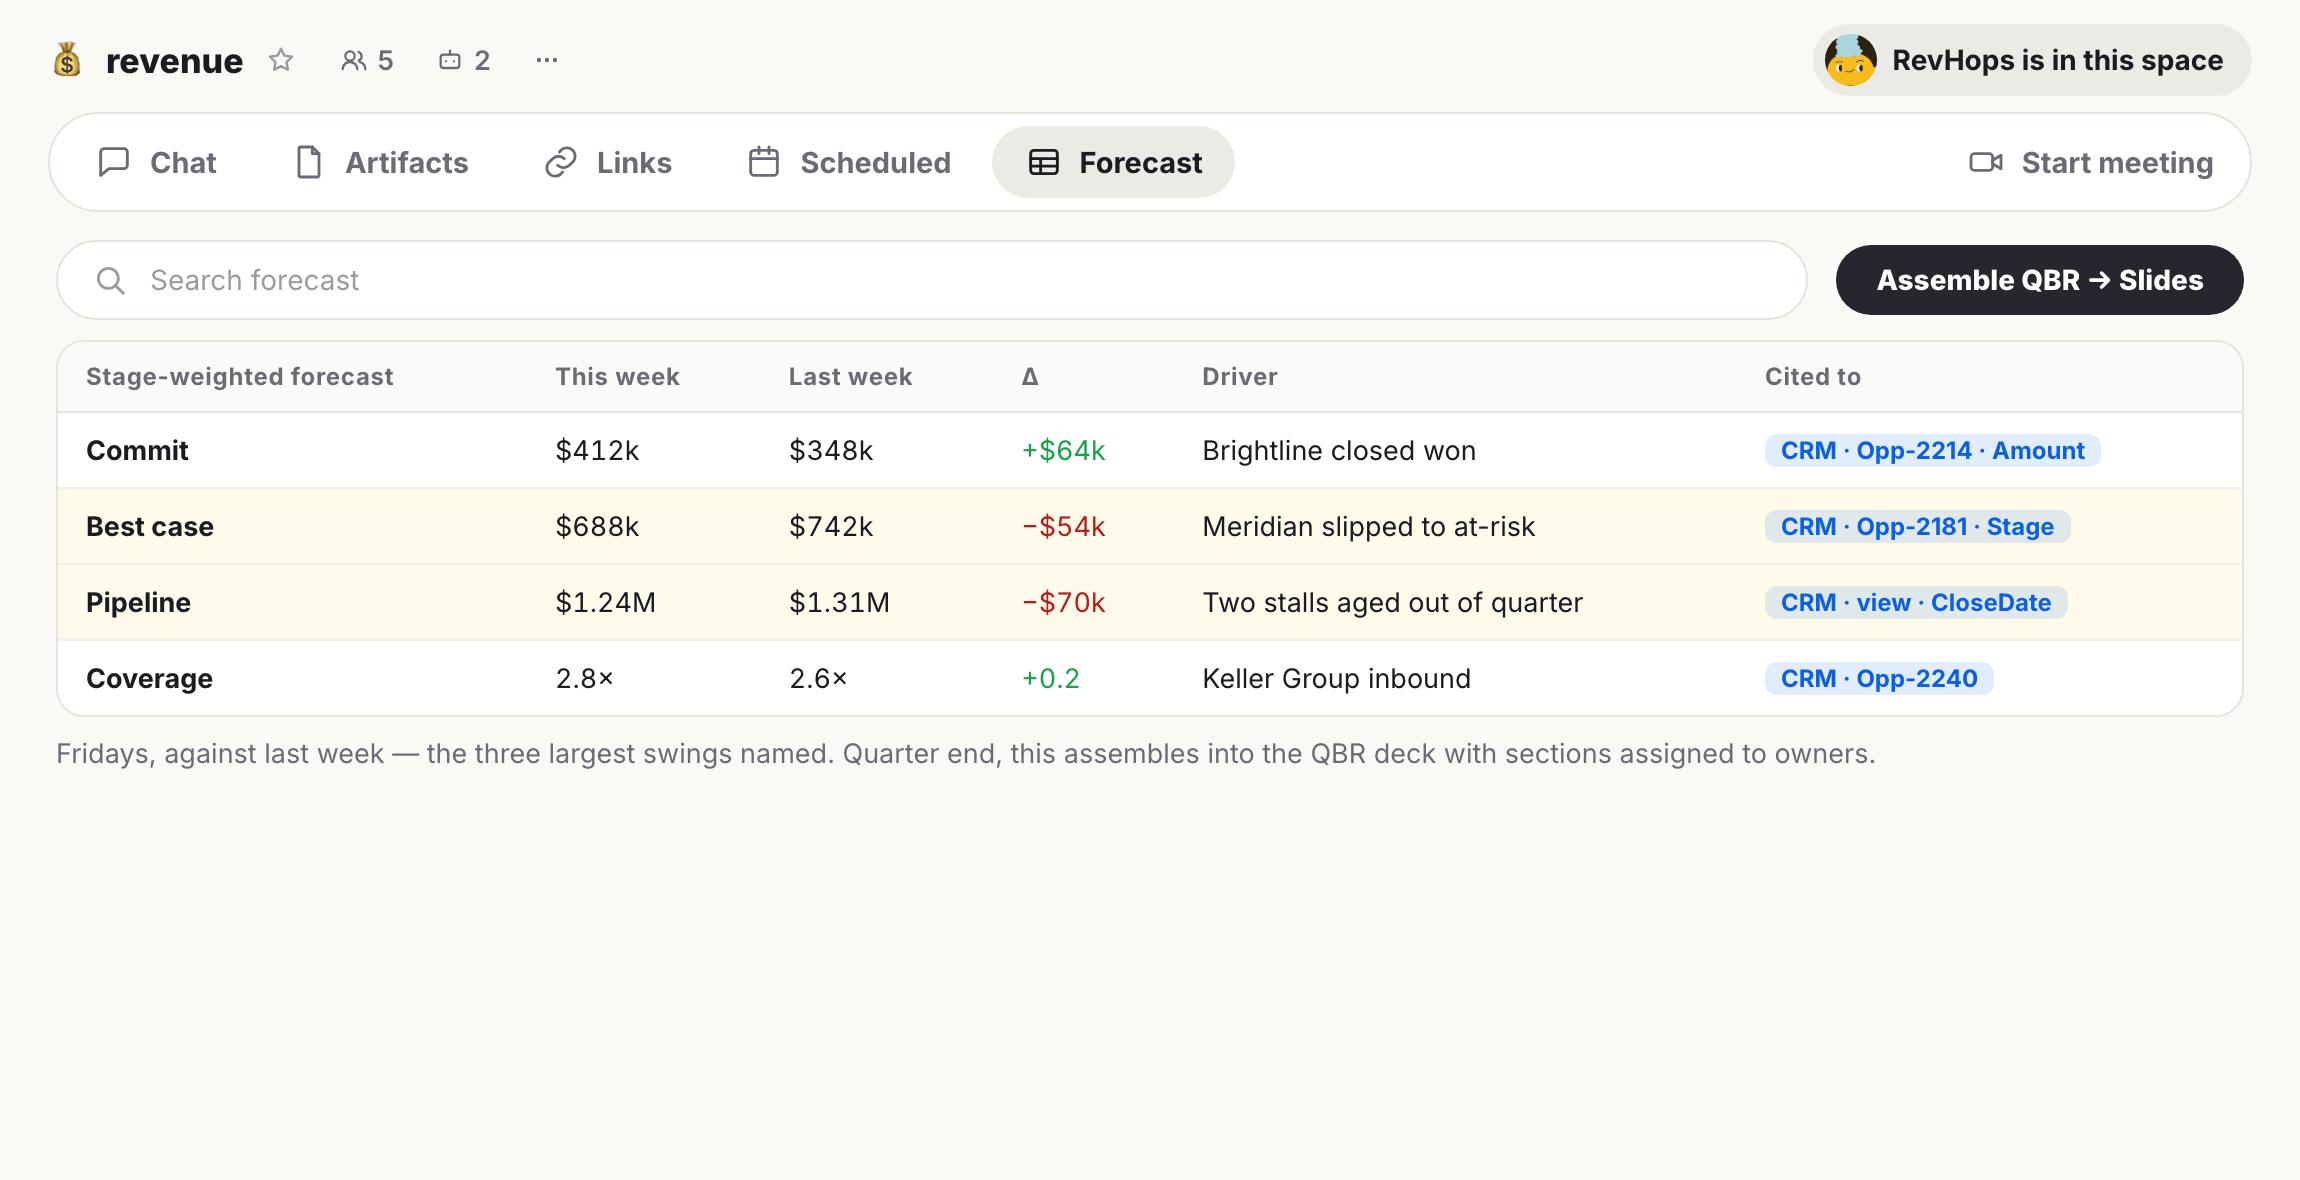Click Two stalls aged out driver
Screen dimensions: 2300x1180
coord(1392,602)
